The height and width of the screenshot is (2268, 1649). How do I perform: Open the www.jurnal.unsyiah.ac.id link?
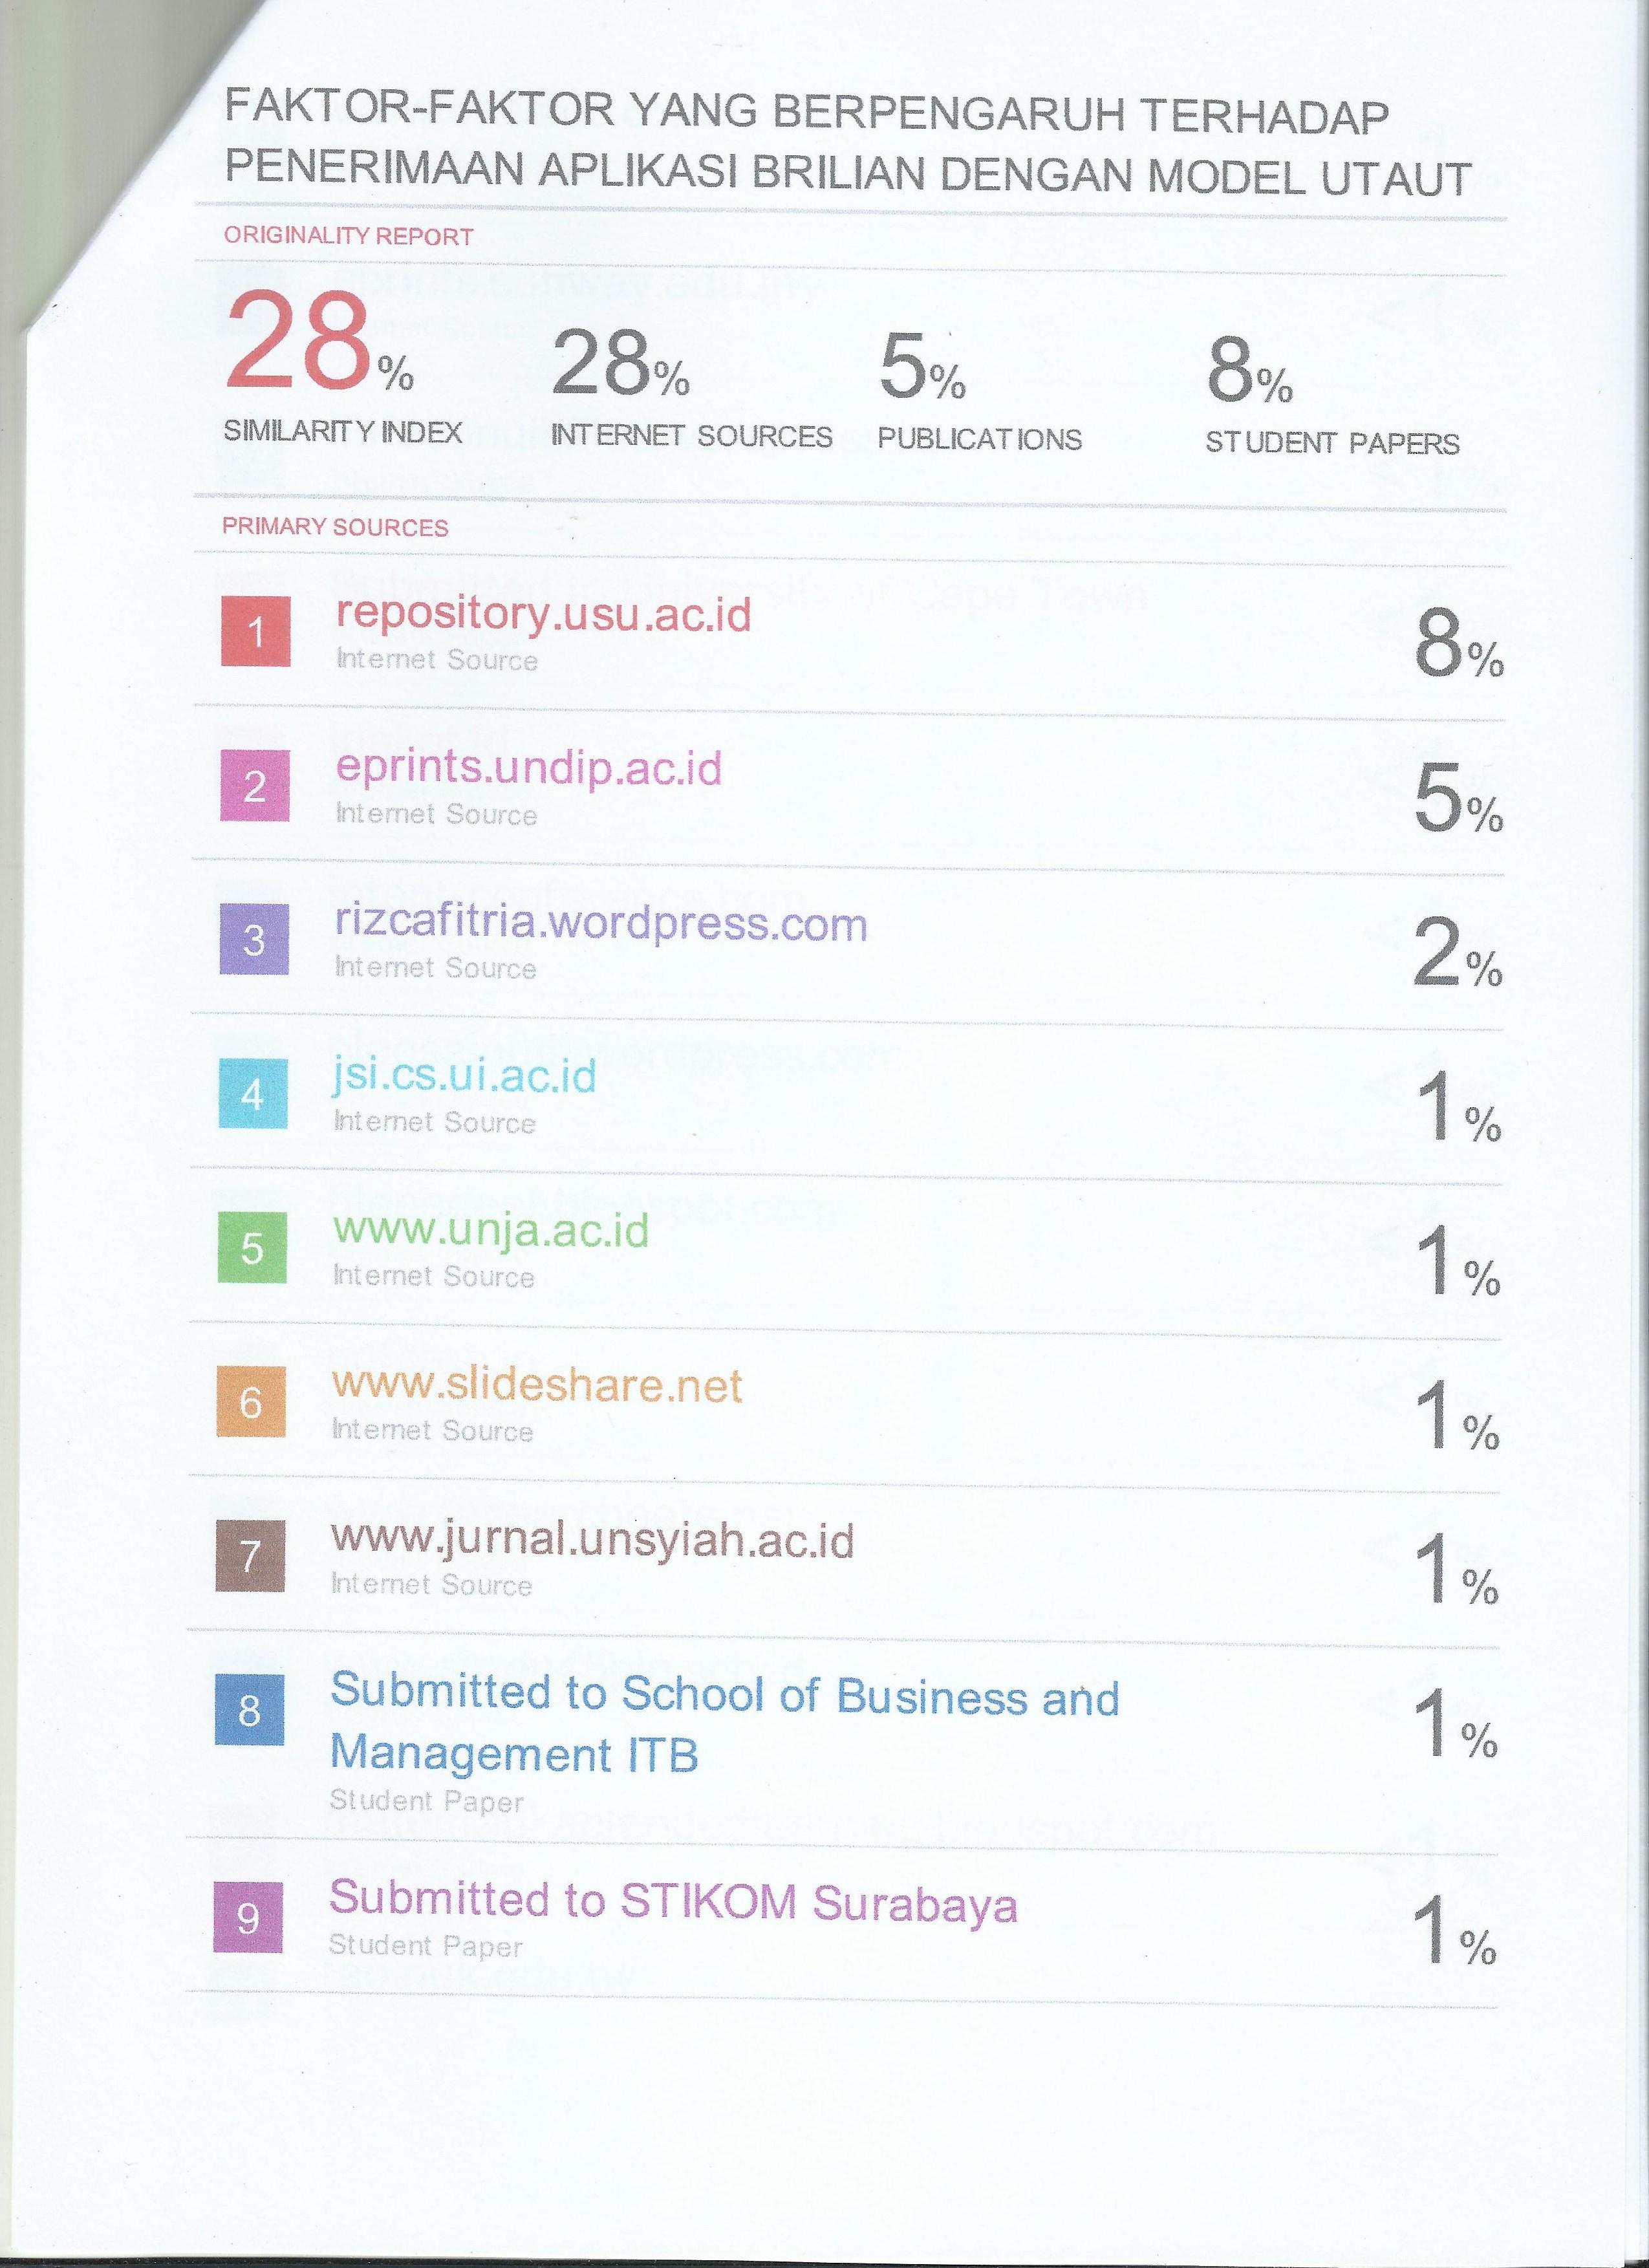(x=593, y=1540)
